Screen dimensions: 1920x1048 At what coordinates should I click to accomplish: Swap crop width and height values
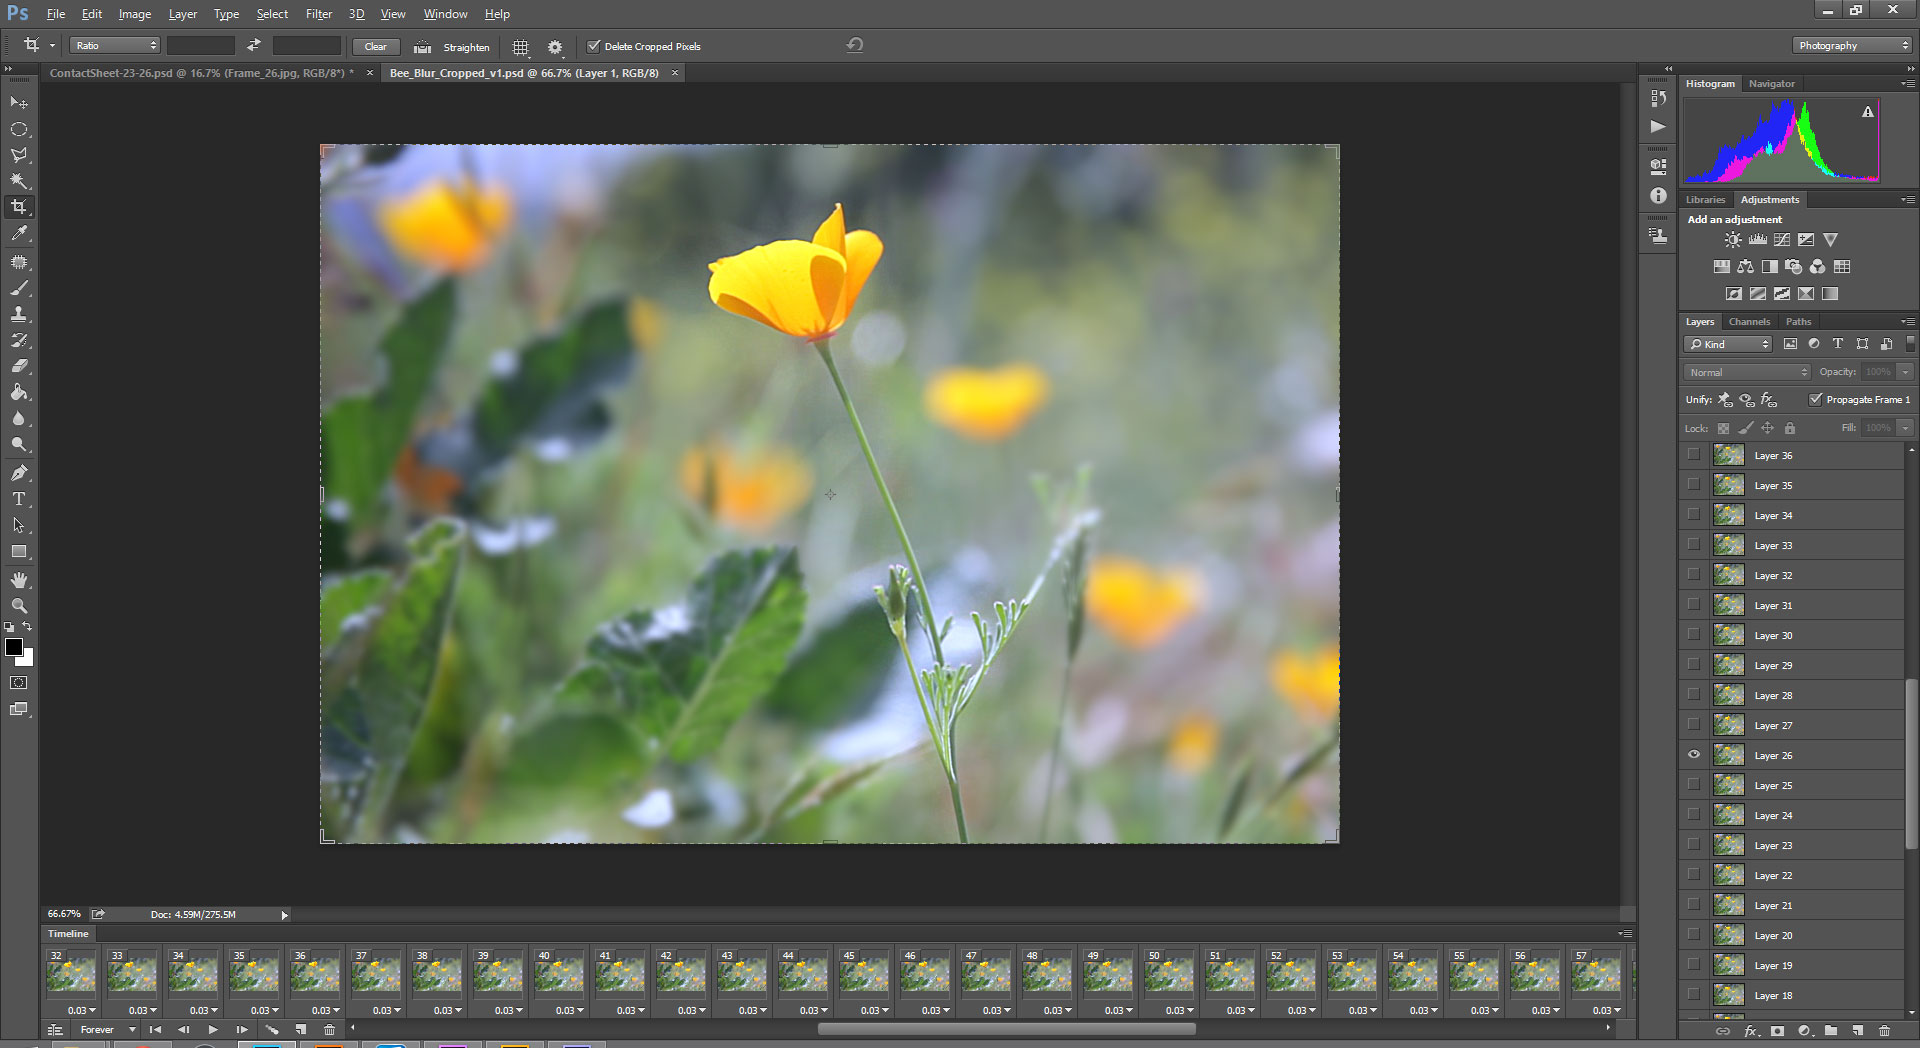tap(254, 45)
